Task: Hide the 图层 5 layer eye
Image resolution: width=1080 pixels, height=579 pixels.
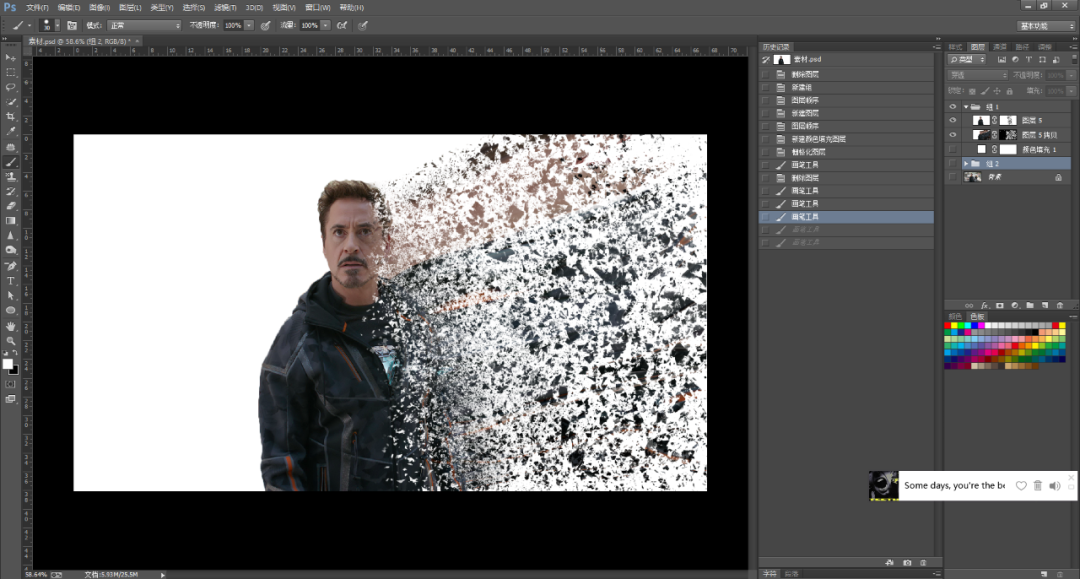Action: (x=953, y=120)
